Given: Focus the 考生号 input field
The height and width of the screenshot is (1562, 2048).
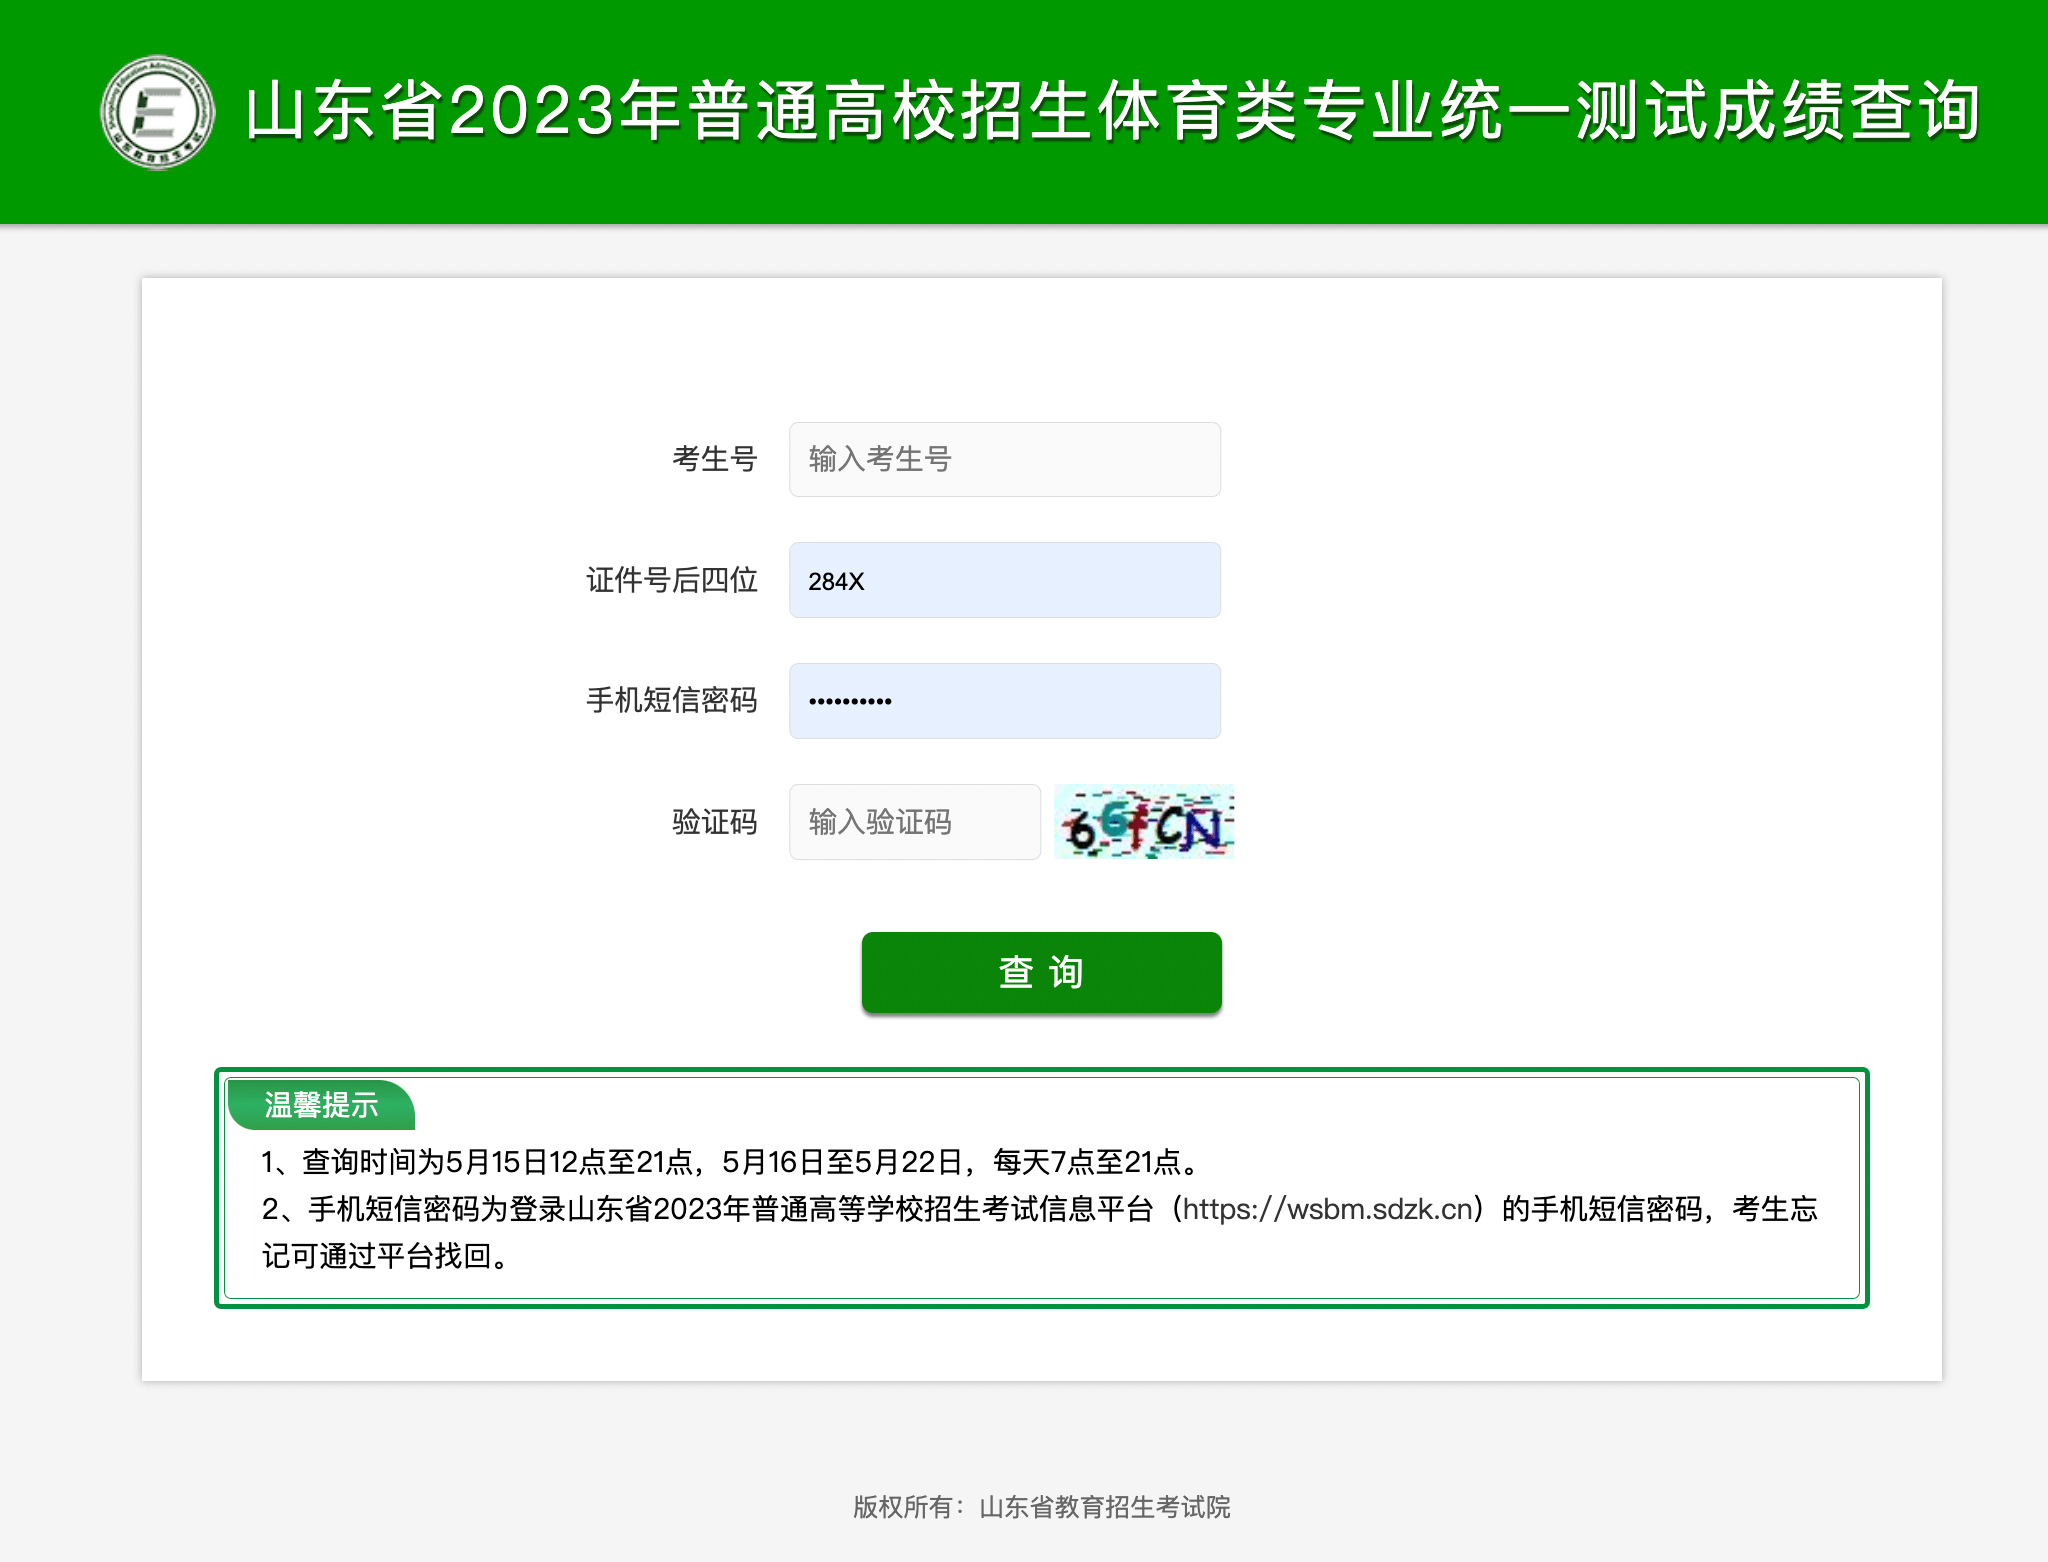Looking at the screenshot, I should 1004,459.
